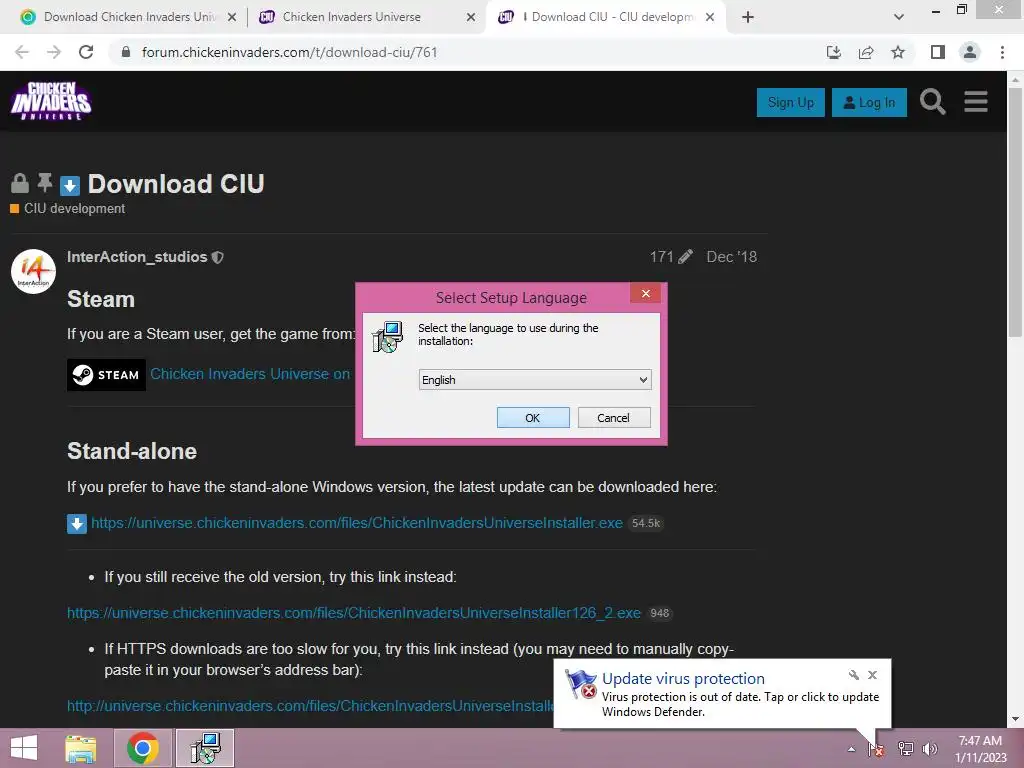Click the Update virus protection notification title
This screenshot has width=1024, height=768.
[683, 679]
